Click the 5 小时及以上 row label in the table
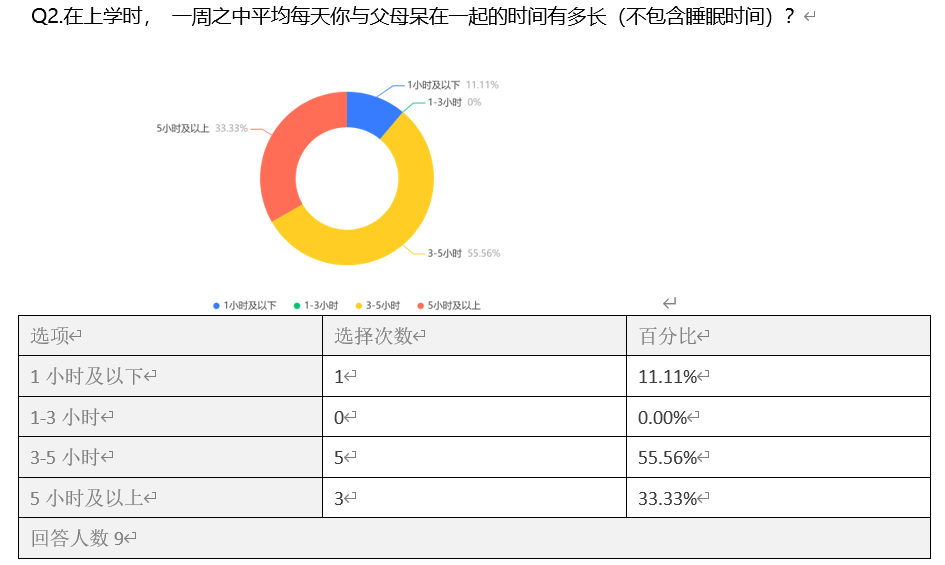 (170, 497)
